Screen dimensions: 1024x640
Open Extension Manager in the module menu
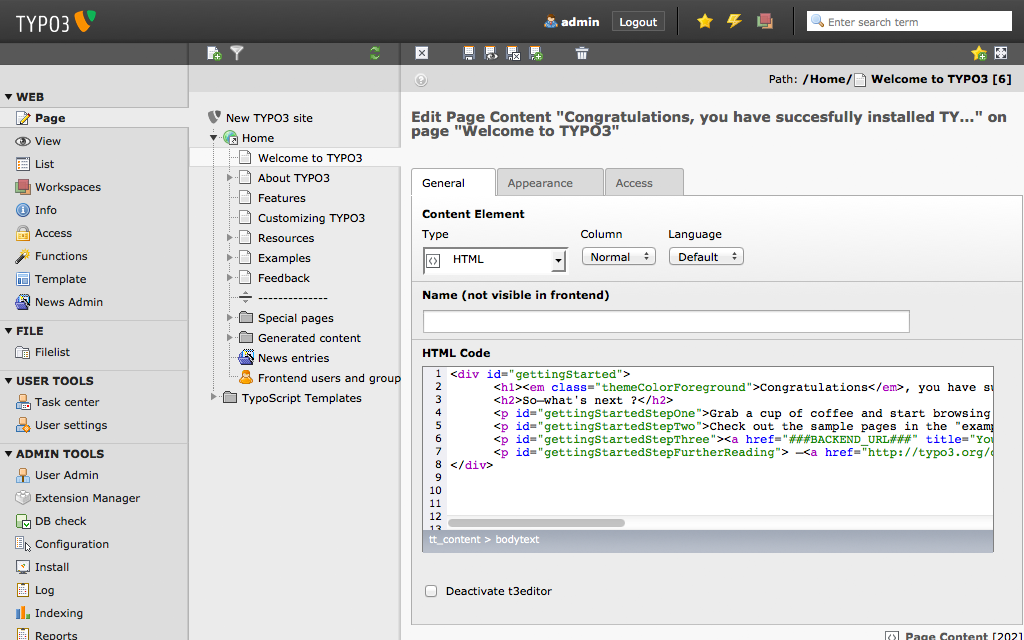[x=87, y=498]
